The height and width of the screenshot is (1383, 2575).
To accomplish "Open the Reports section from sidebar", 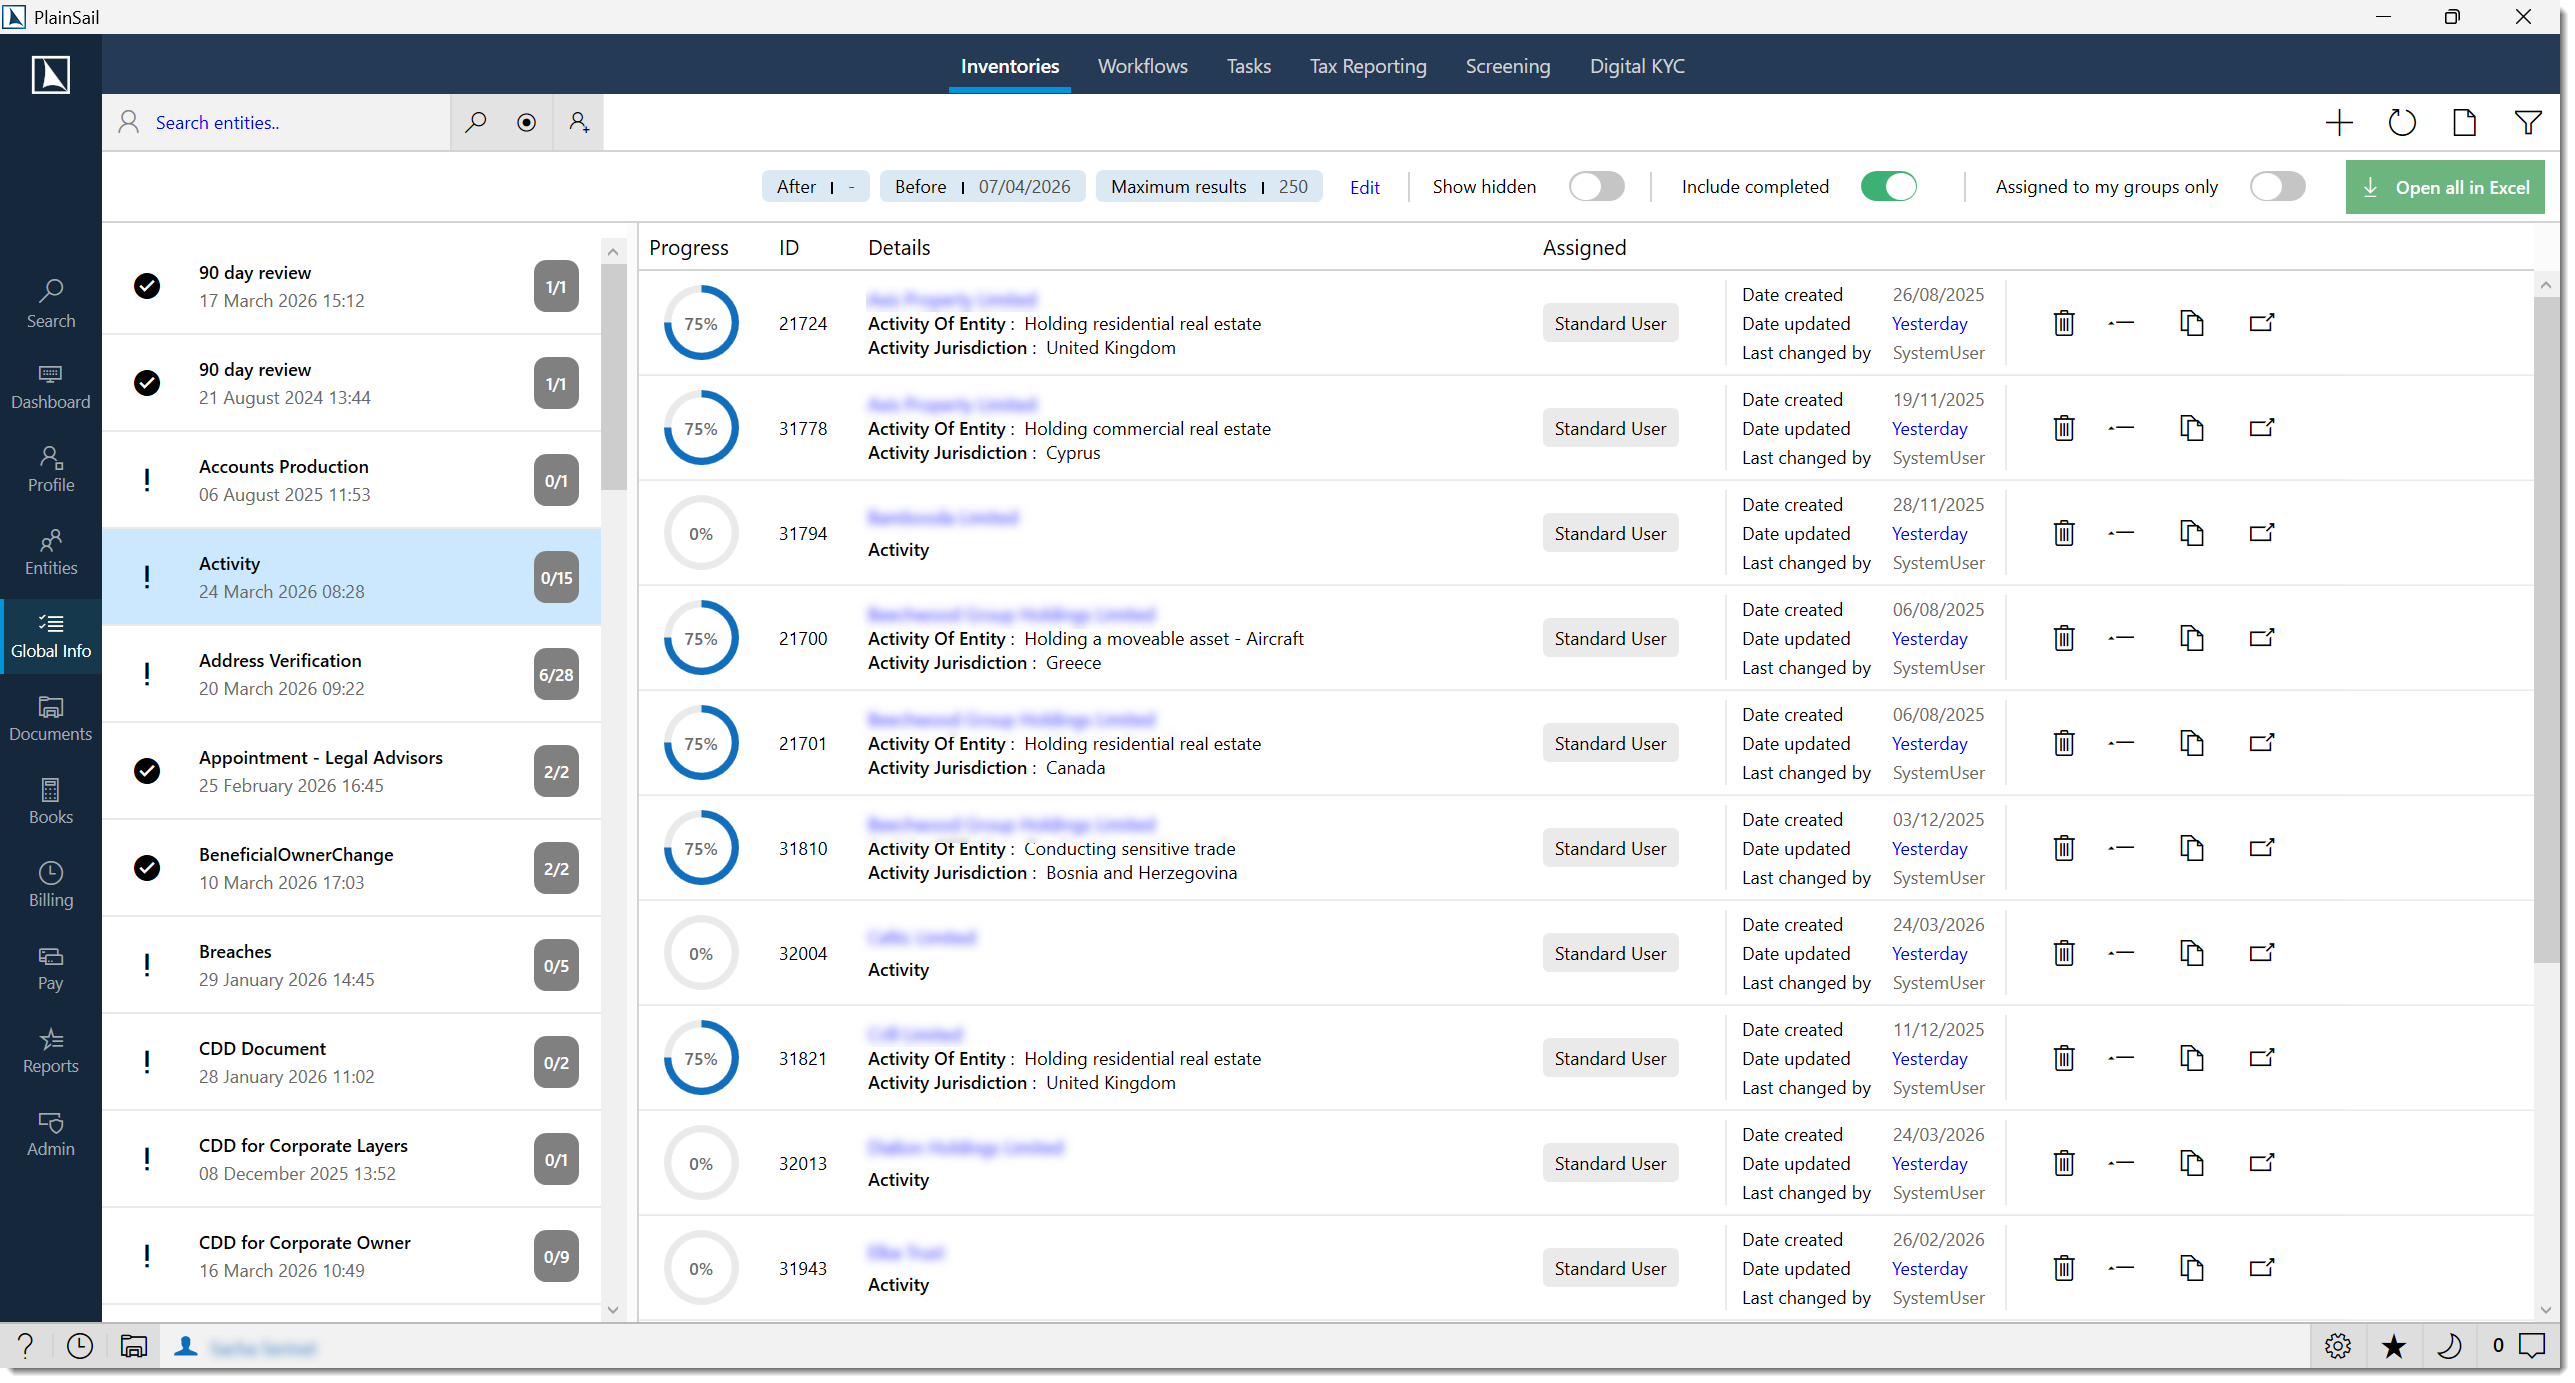I will [x=50, y=1051].
